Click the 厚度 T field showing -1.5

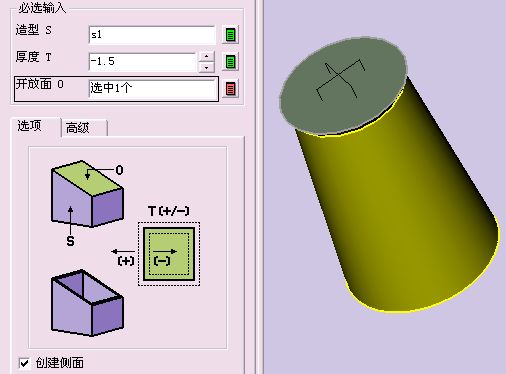point(143,62)
